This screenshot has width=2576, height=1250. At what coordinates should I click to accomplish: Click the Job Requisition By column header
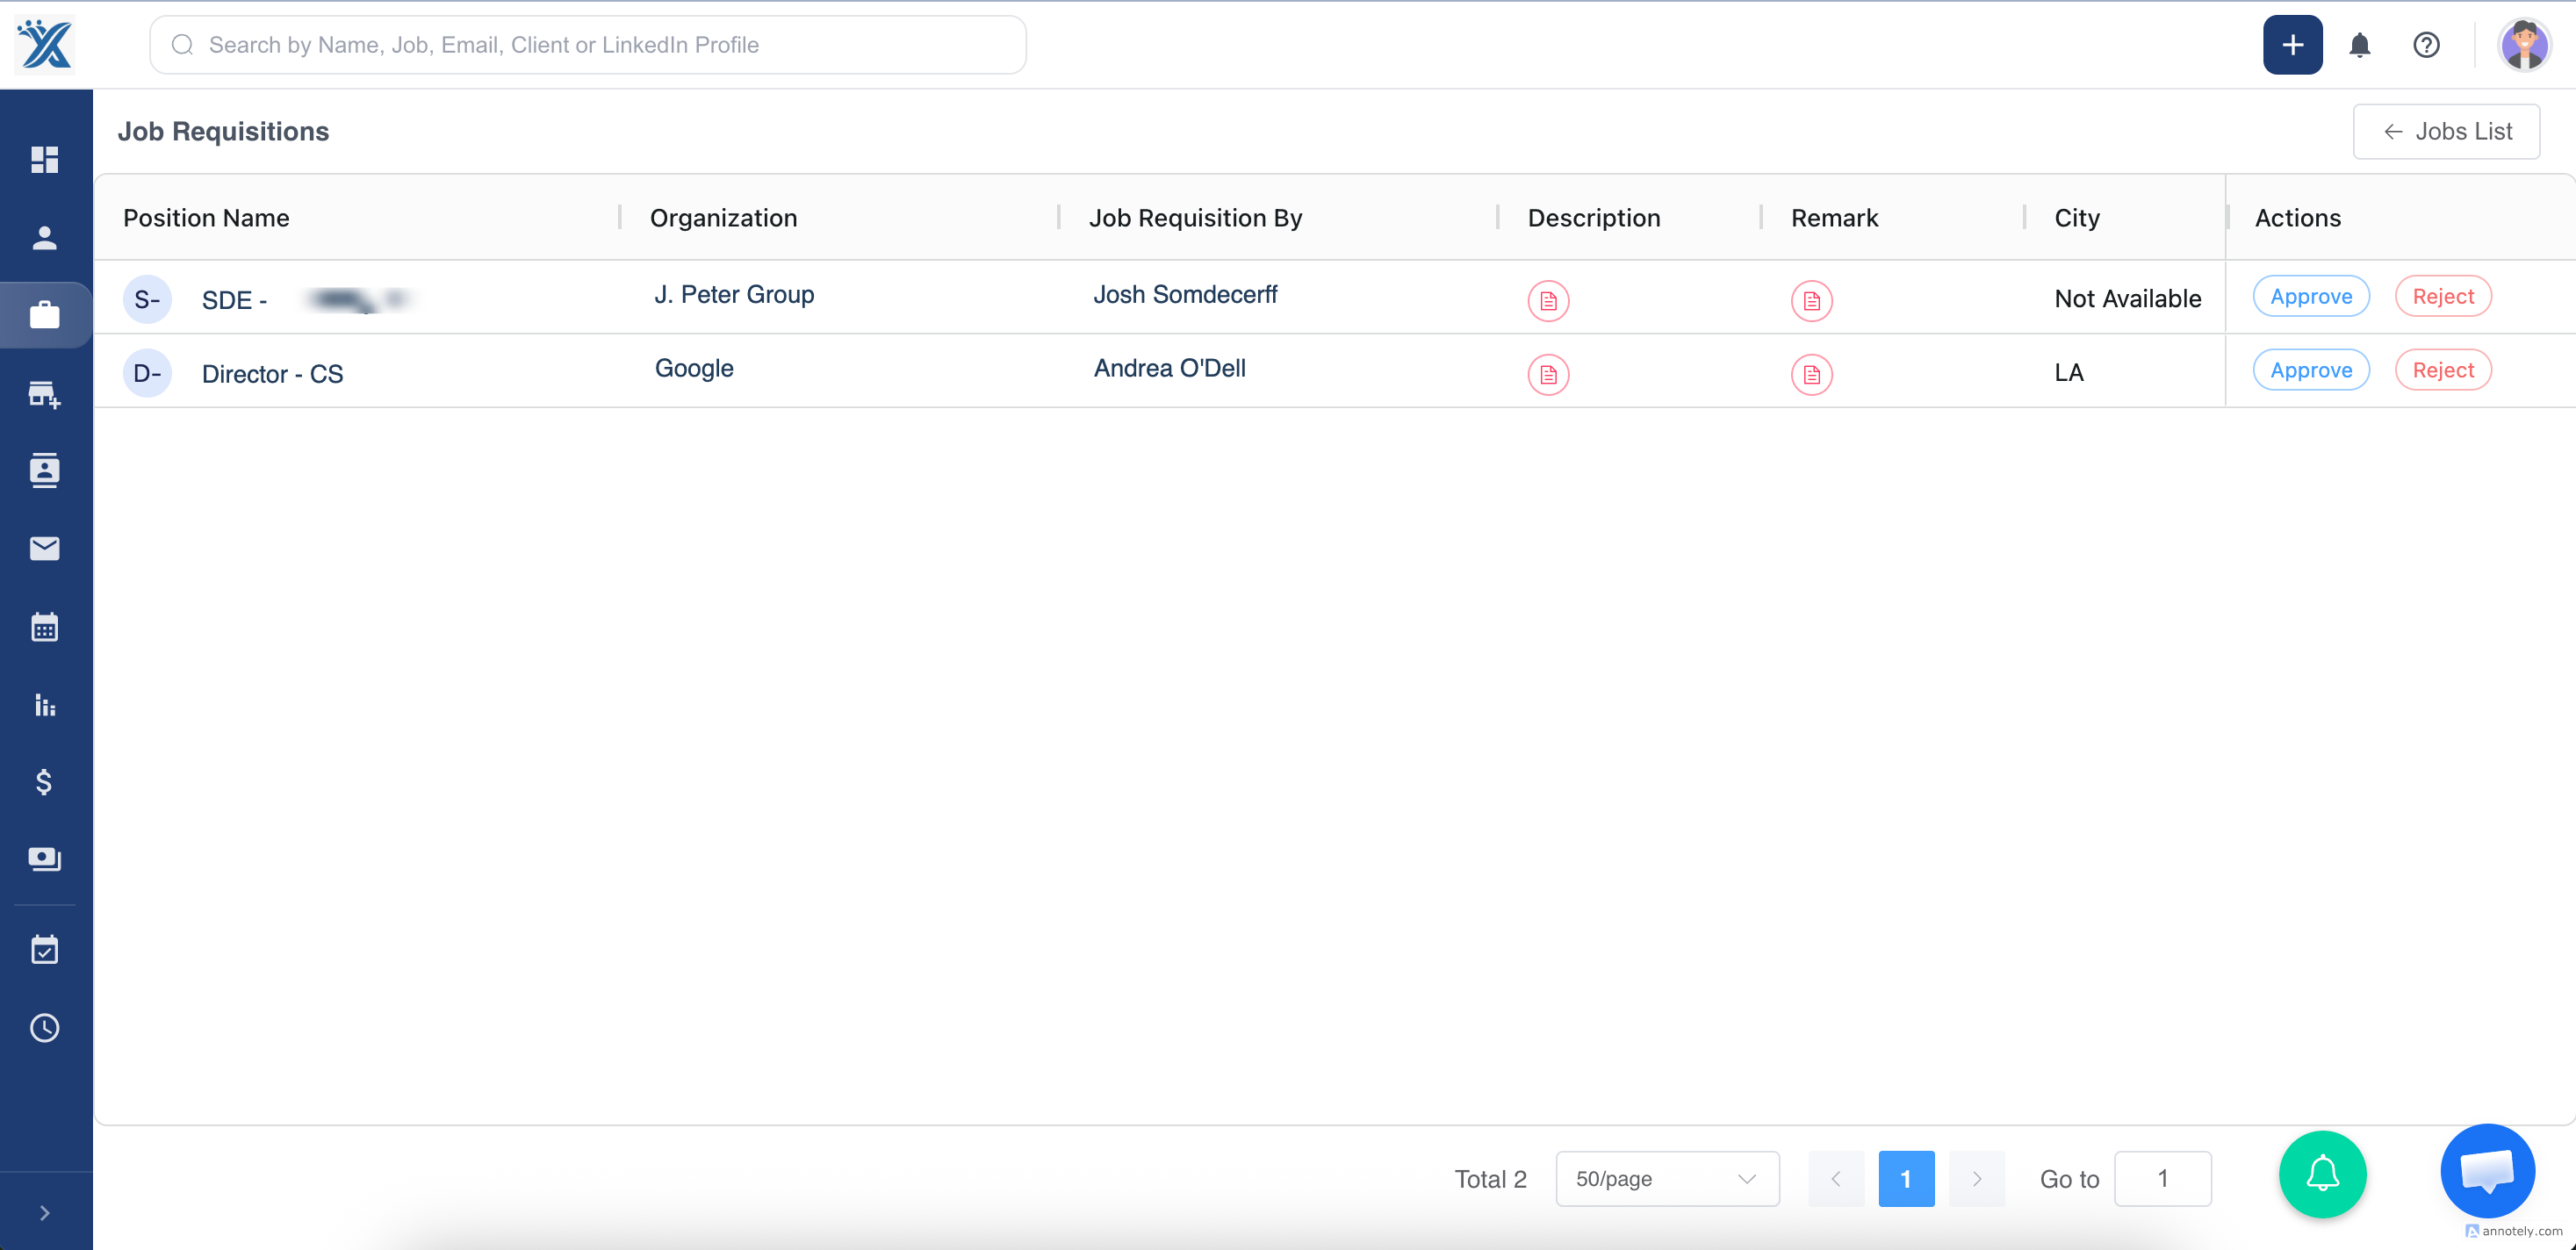[x=1195, y=218]
